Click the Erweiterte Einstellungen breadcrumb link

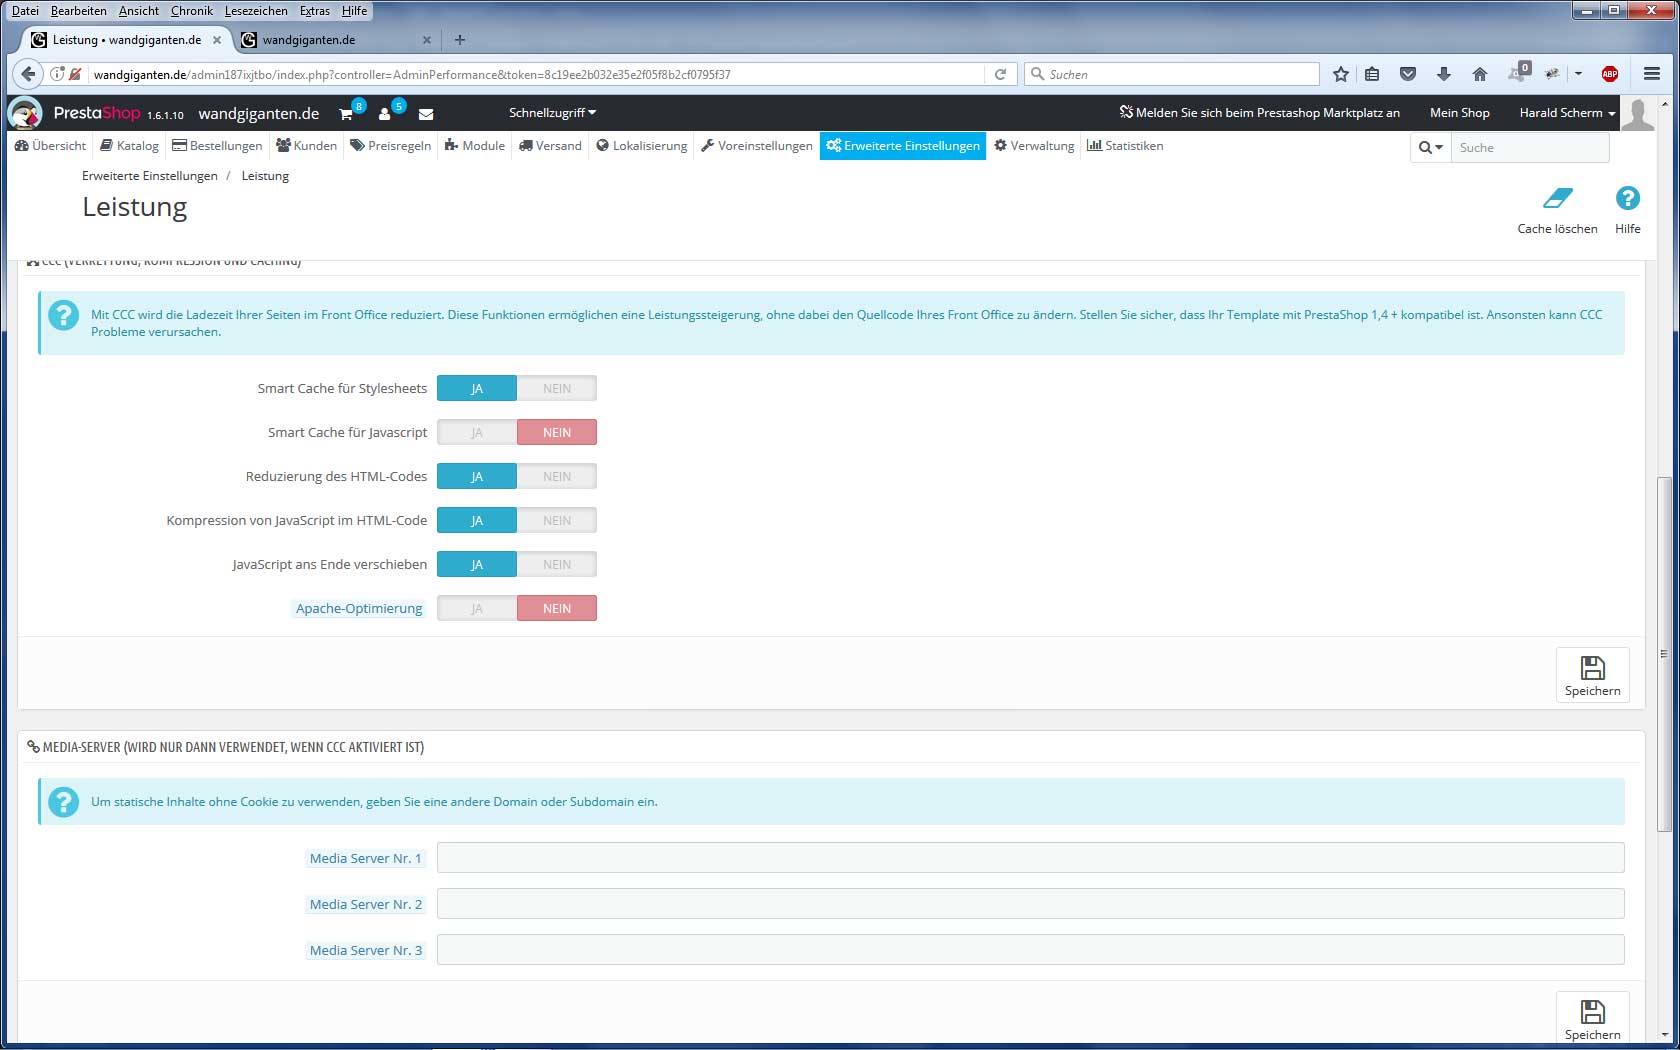pyautogui.click(x=150, y=176)
